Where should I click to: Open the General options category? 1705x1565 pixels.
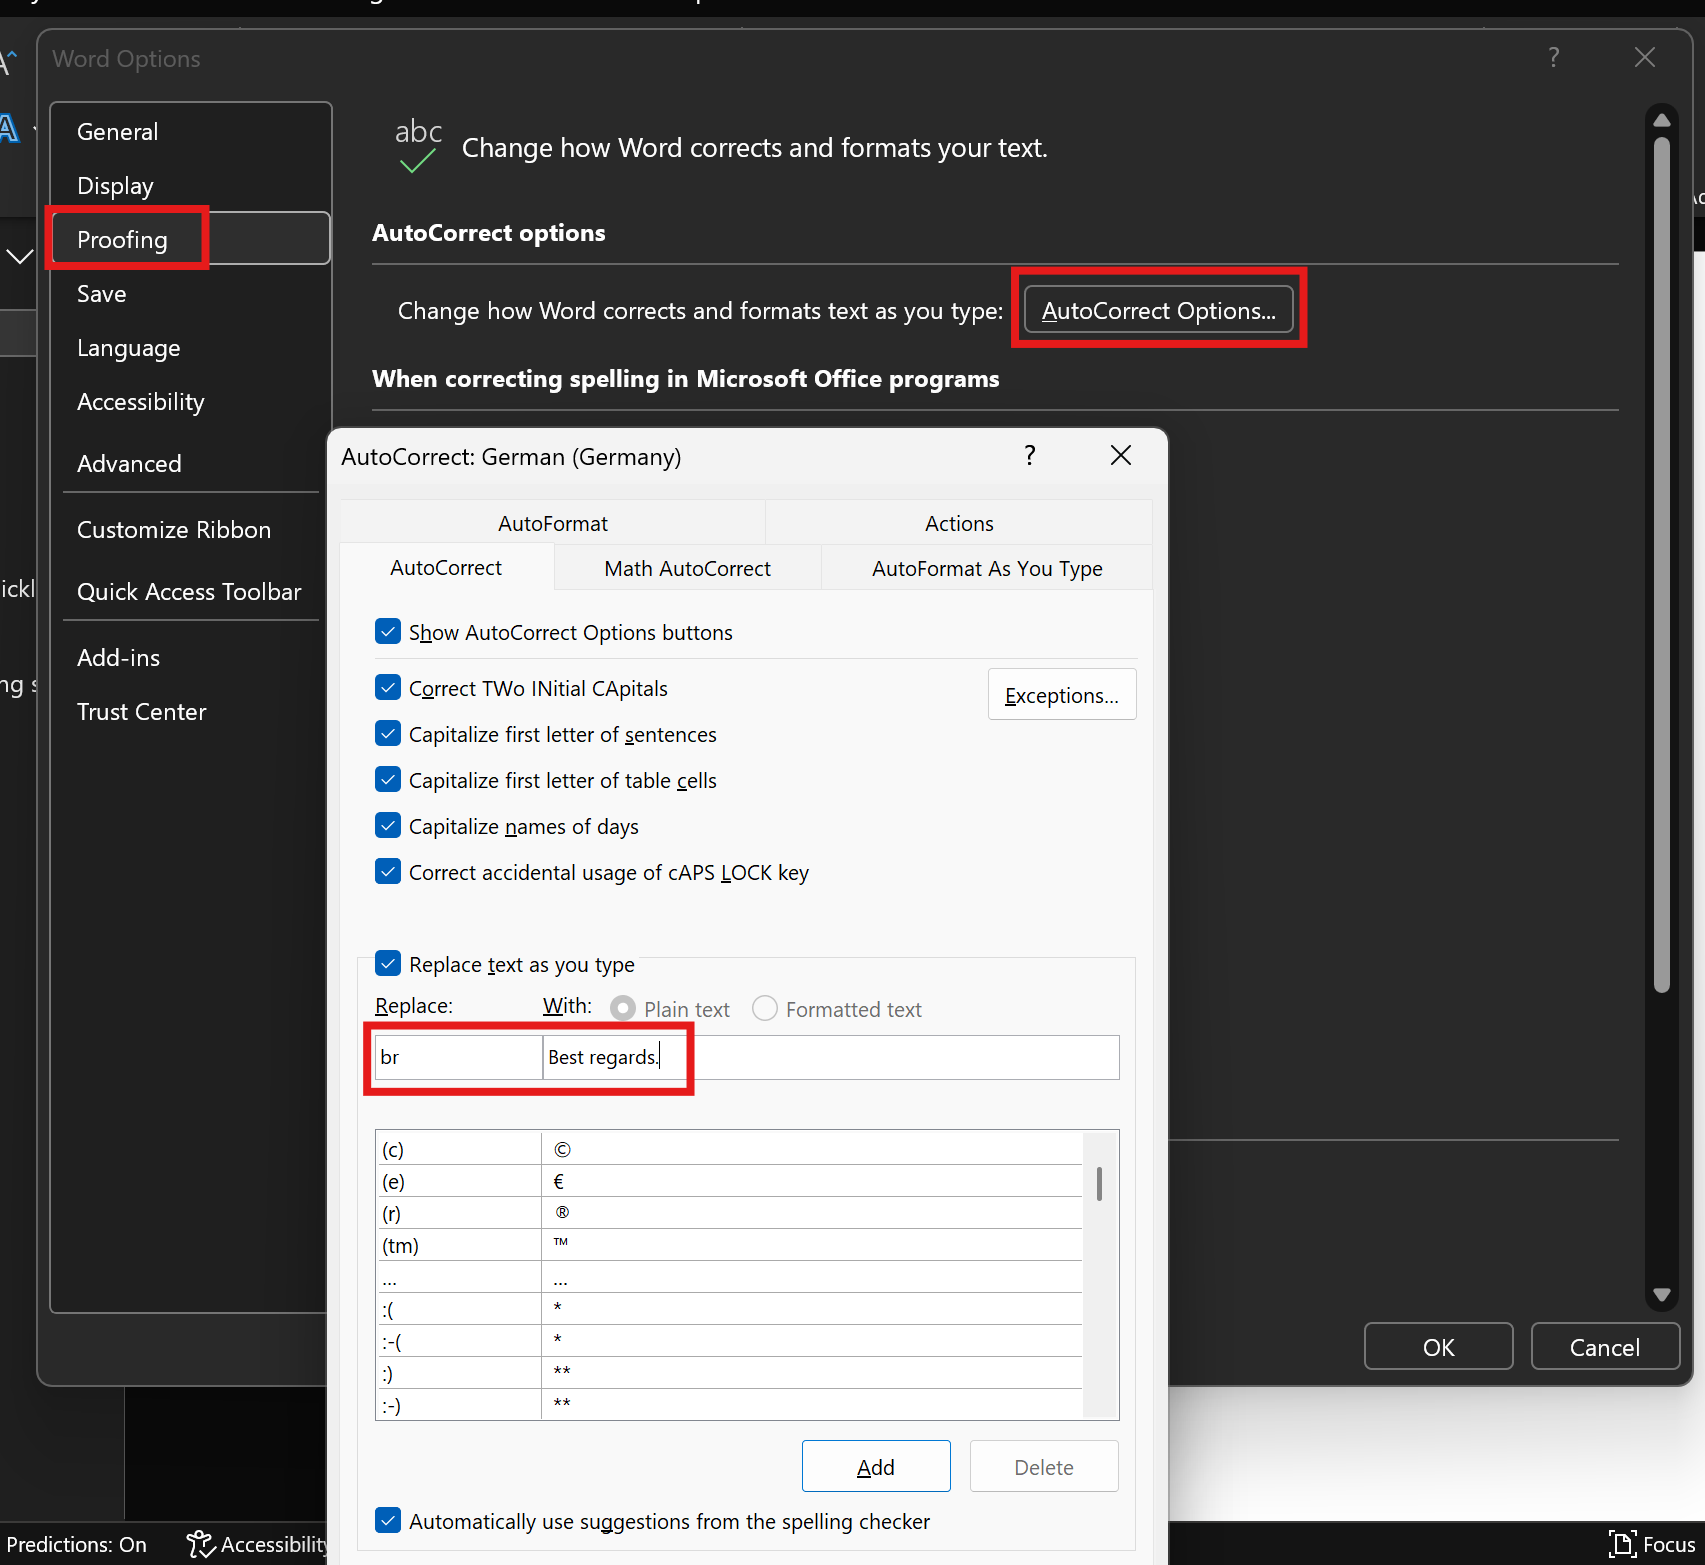coord(190,132)
